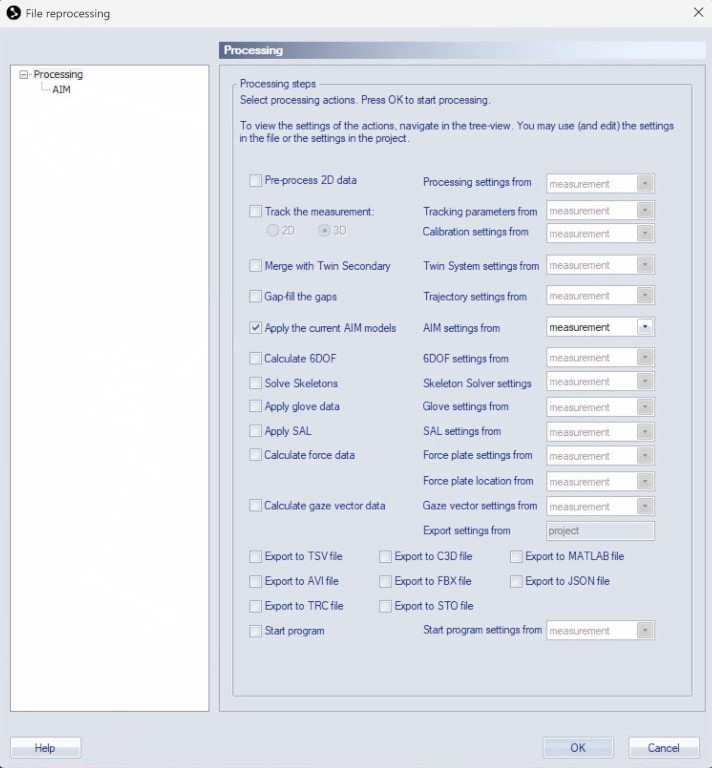Select the Processing tree item

point(58,74)
